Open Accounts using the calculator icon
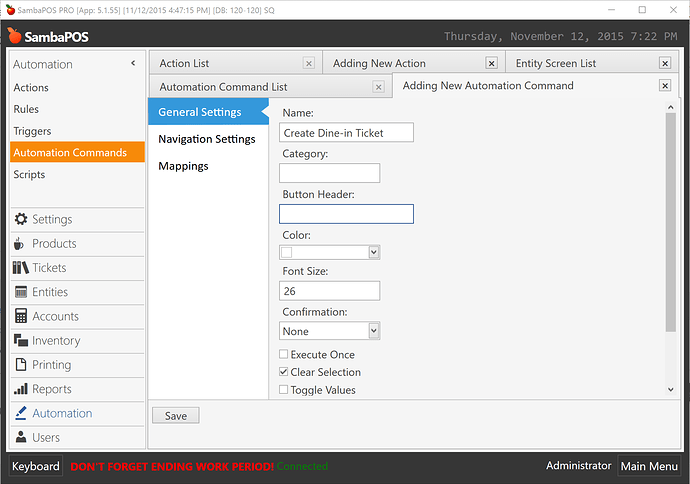This screenshot has width=690, height=484. [21, 316]
